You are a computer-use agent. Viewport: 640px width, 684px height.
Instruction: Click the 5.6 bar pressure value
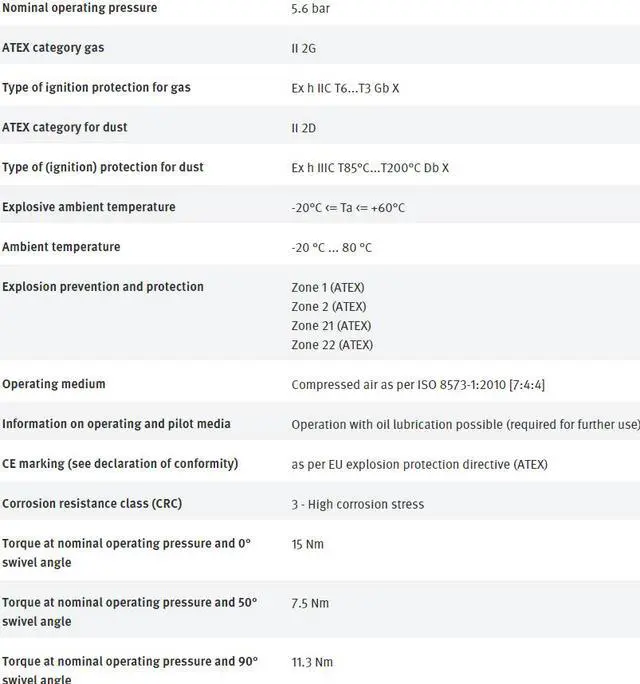(x=310, y=8)
